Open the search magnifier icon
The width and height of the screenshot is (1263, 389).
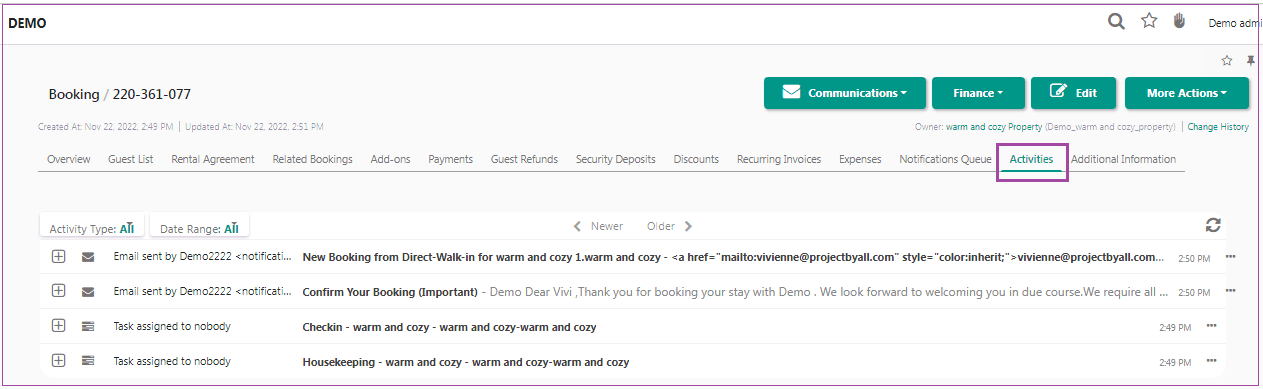click(1117, 21)
